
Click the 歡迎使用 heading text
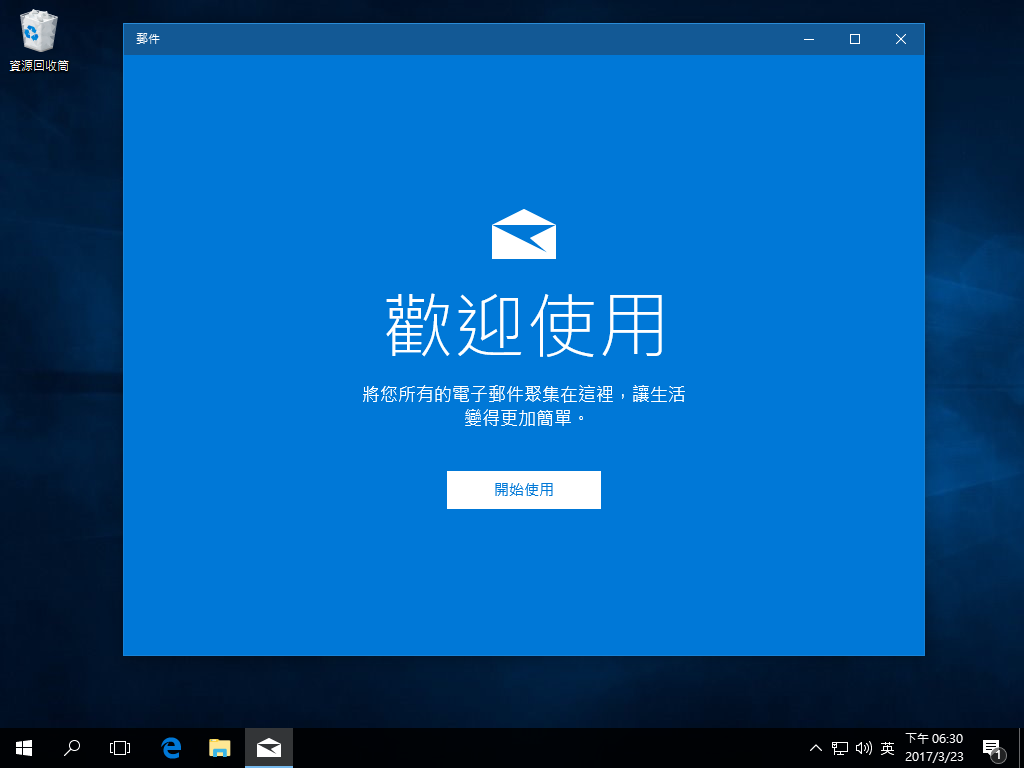pyautogui.click(x=524, y=326)
